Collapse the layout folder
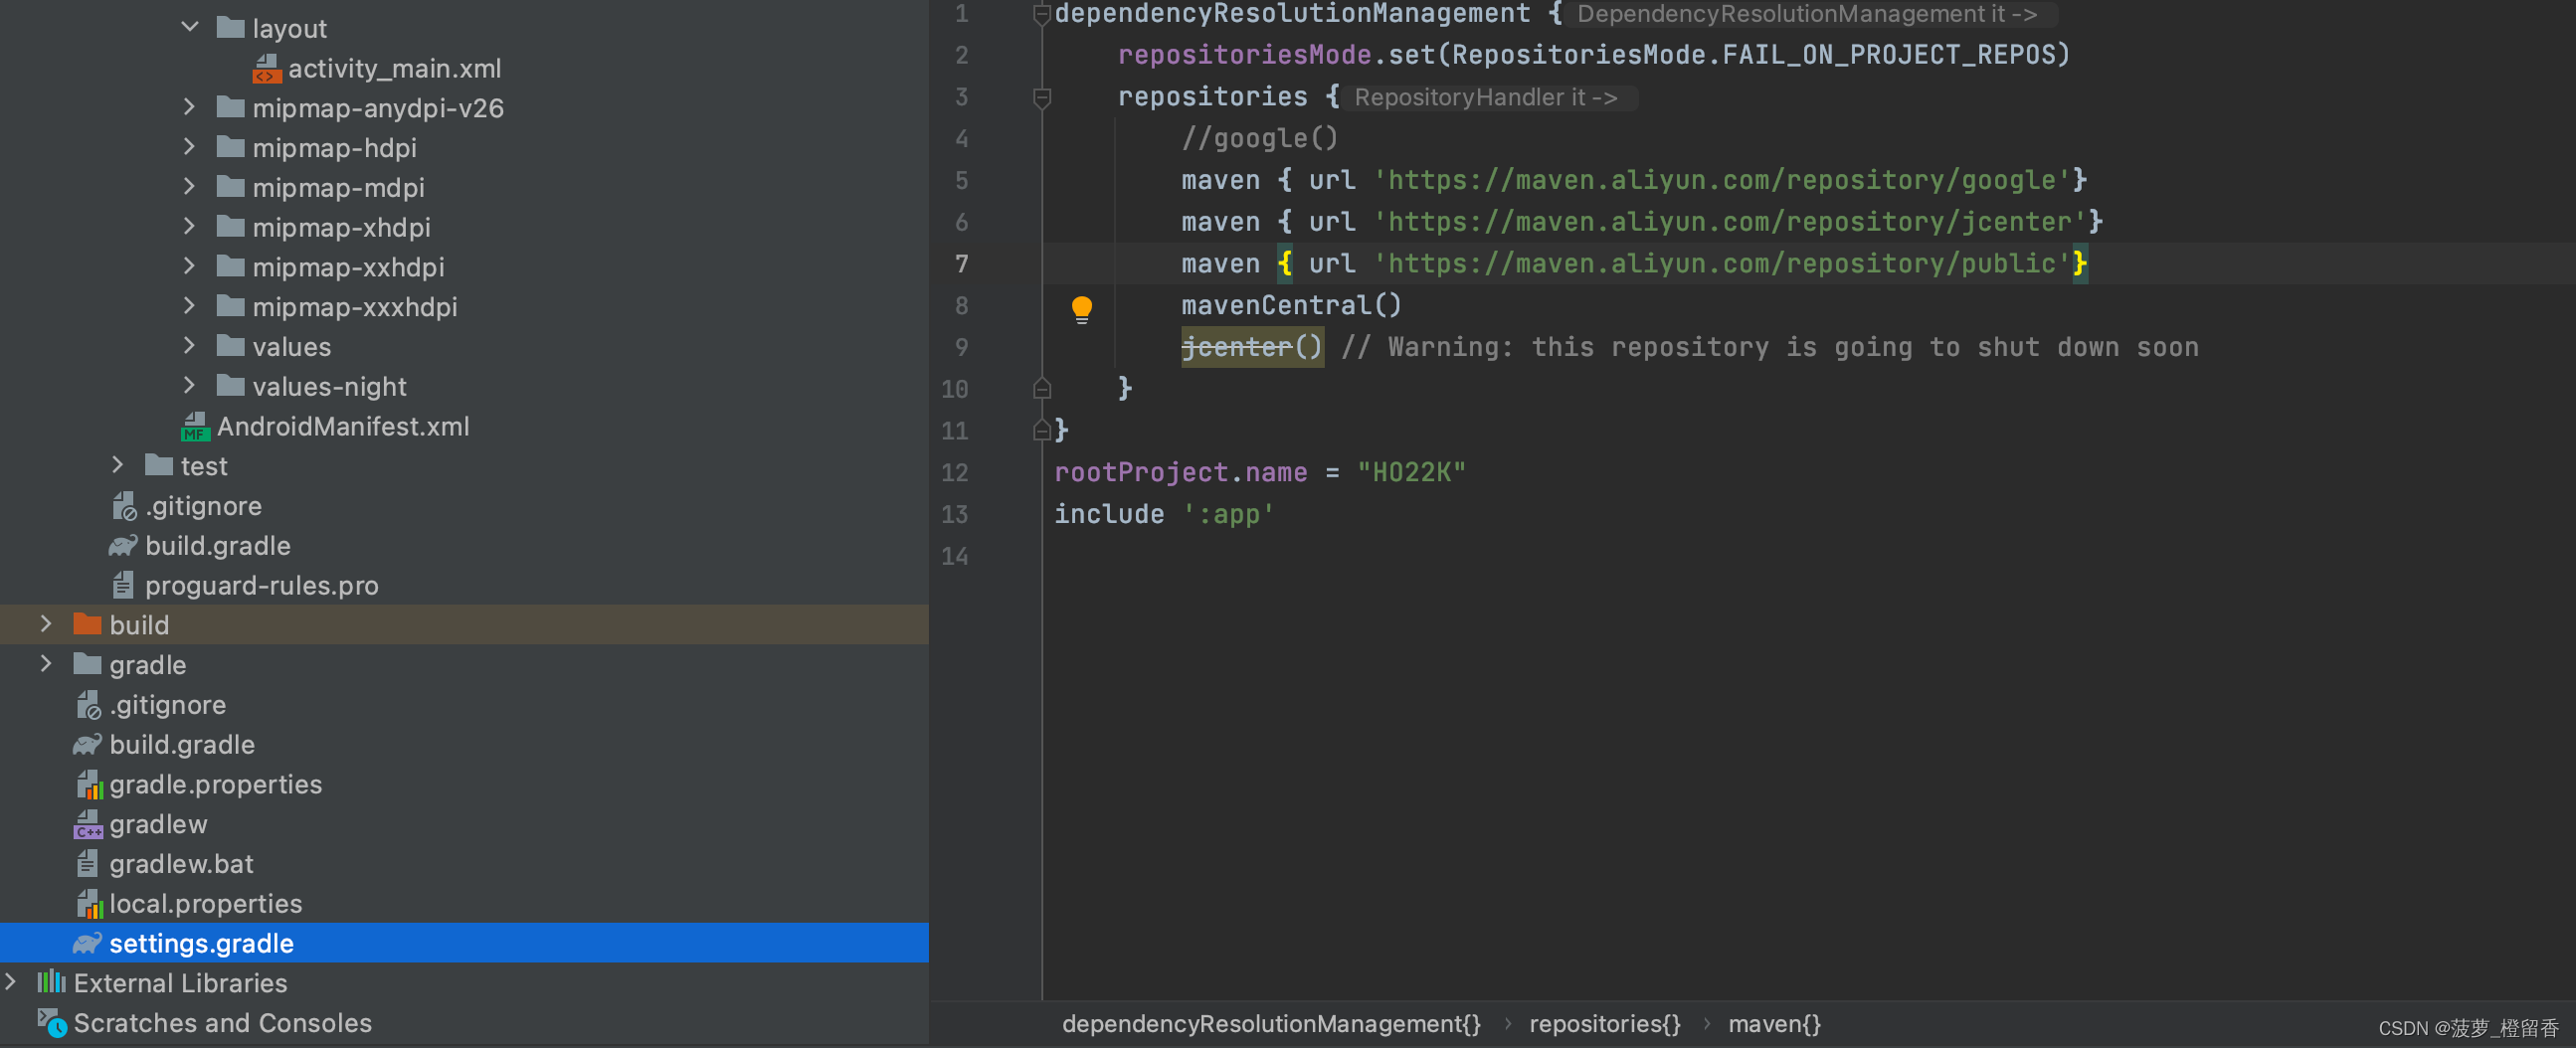Viewport: 2576px width, 1048px height. click(x=190, y=27)
